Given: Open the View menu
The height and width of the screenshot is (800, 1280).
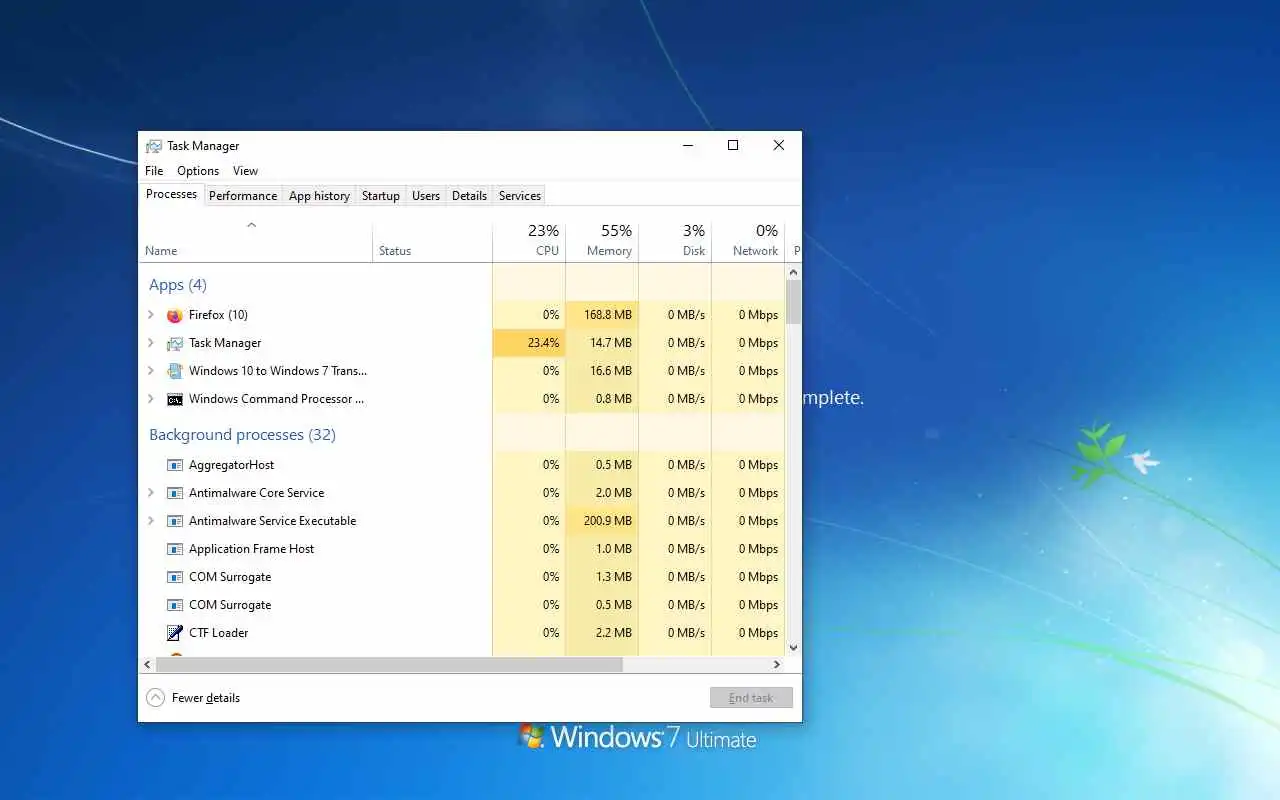Looking at the screenshot, I should (x=245, y=171).
